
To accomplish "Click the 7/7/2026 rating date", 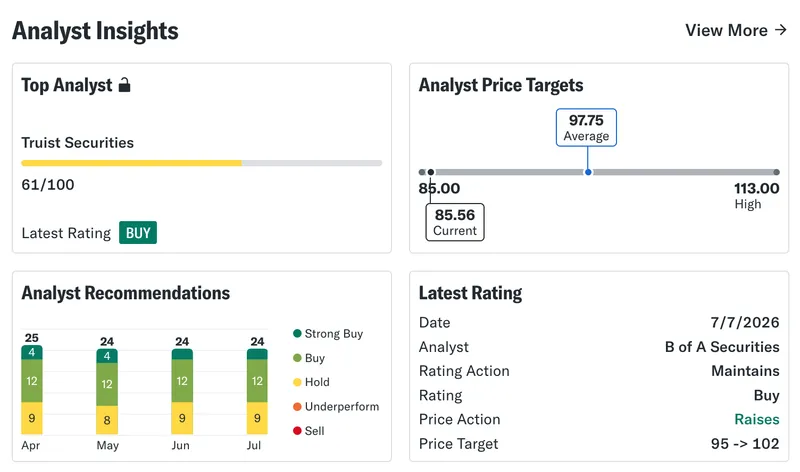I will pyautogui.click(x=745, y=322).
